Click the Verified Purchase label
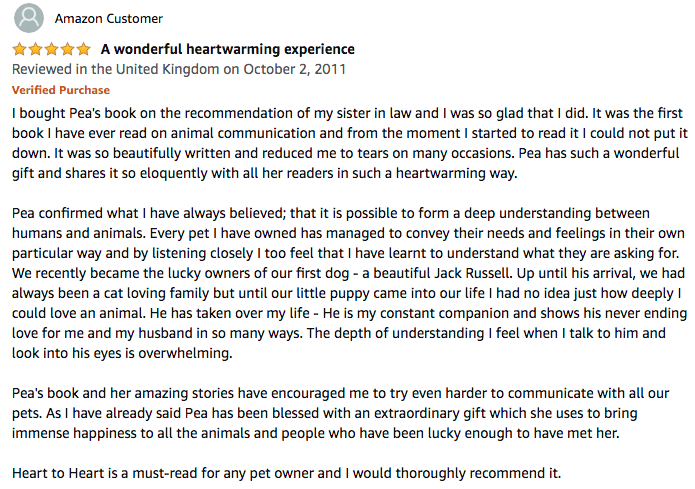695x489 pixels. coord(47,89)
